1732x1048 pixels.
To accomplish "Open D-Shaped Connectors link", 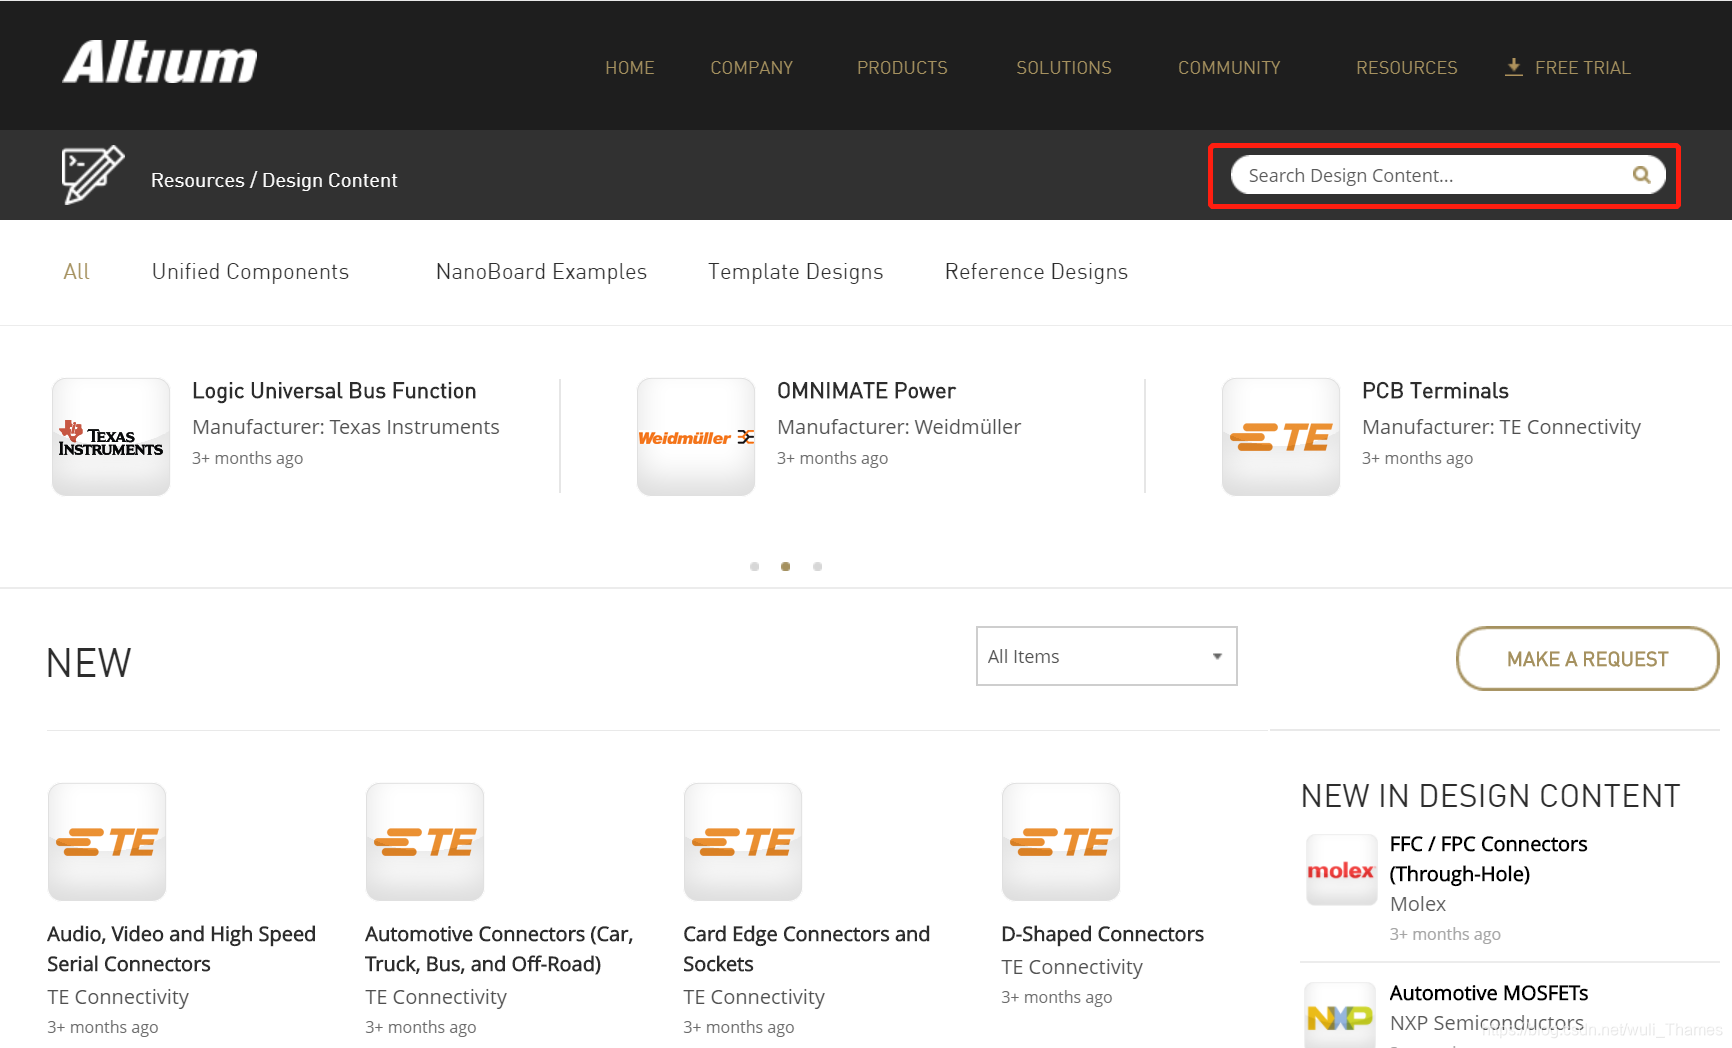I will tap(1102, 934).
